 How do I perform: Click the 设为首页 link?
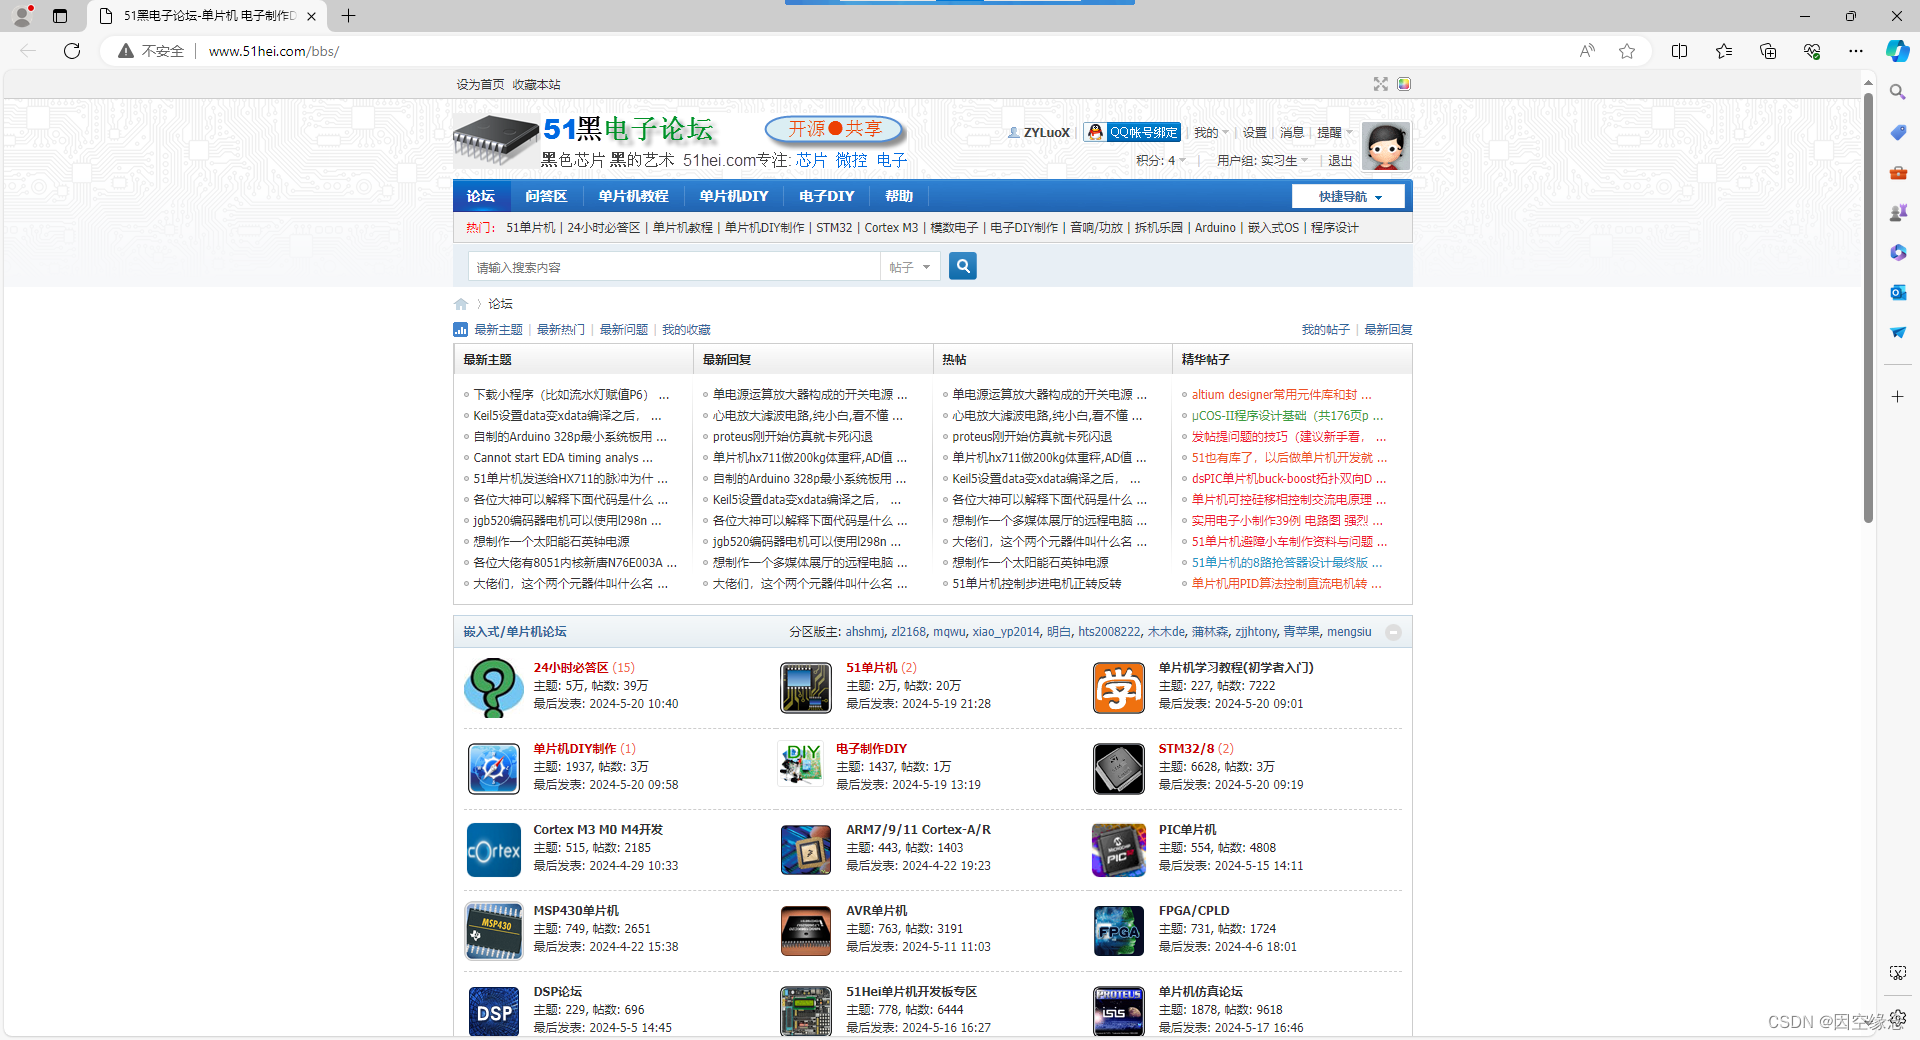pyautogui.click(x=480, y=85)
